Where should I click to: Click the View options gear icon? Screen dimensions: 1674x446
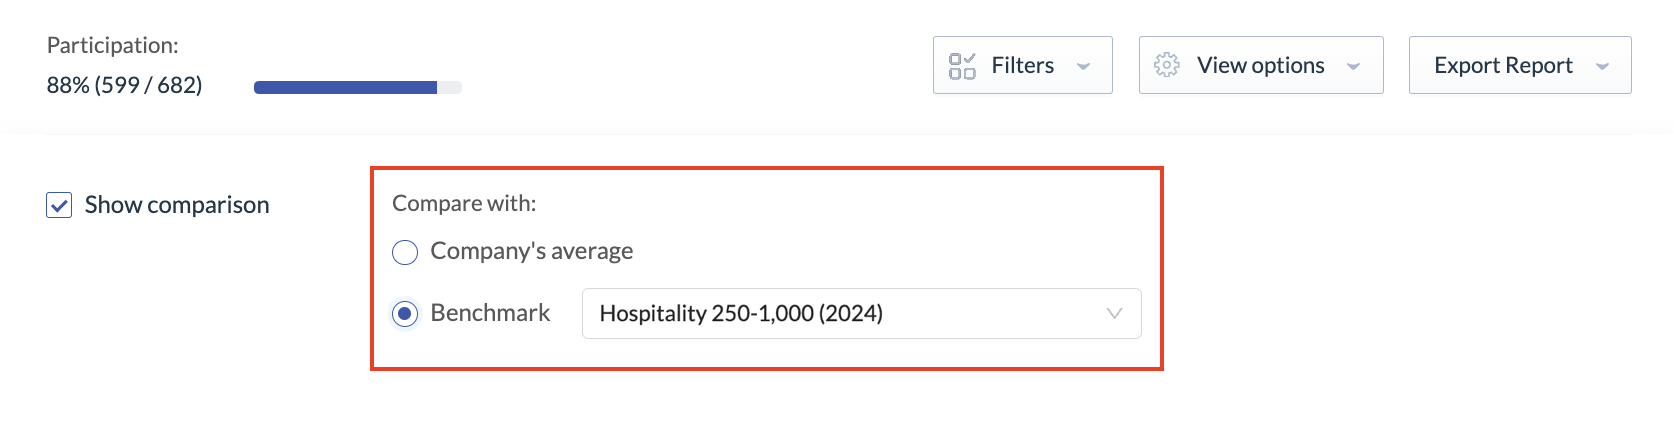pos(1166,65)
